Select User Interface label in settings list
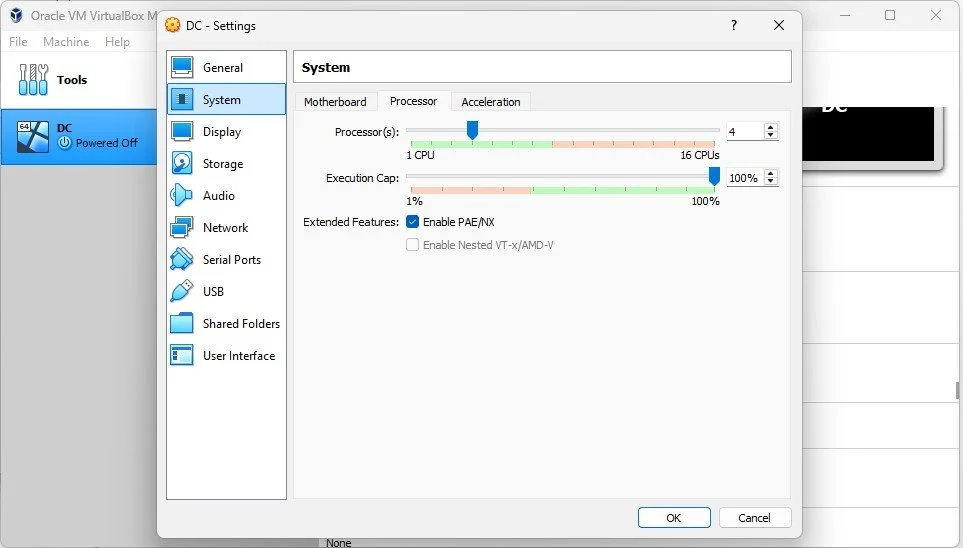This screenshot has height=548, width=963. (239, 355)
